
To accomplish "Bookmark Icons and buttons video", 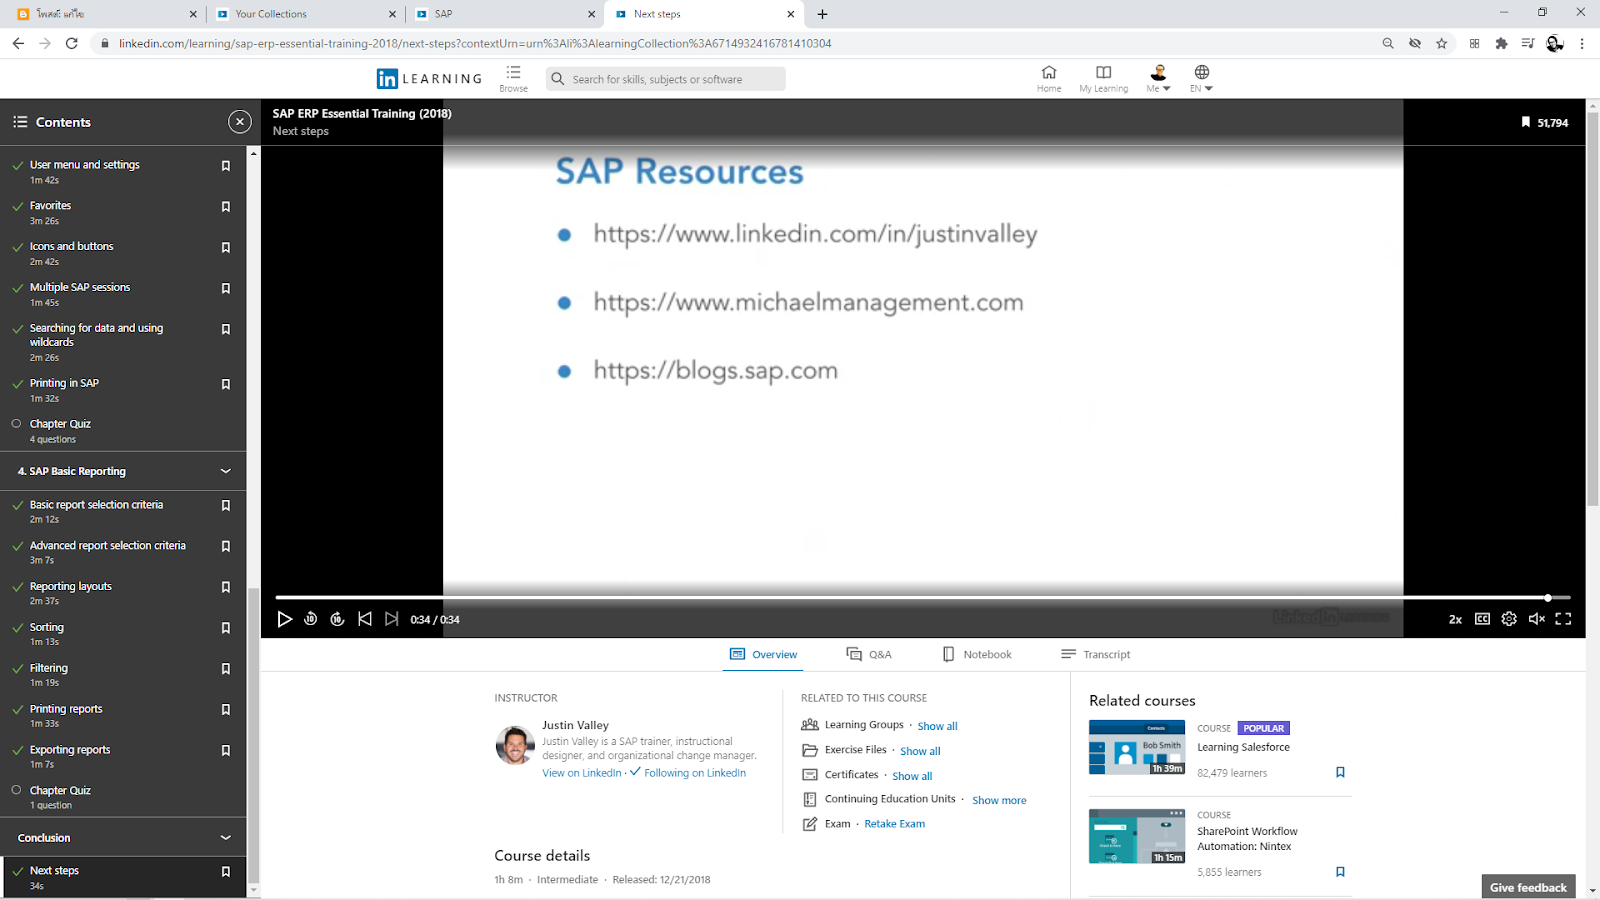I will pos(226,248).
